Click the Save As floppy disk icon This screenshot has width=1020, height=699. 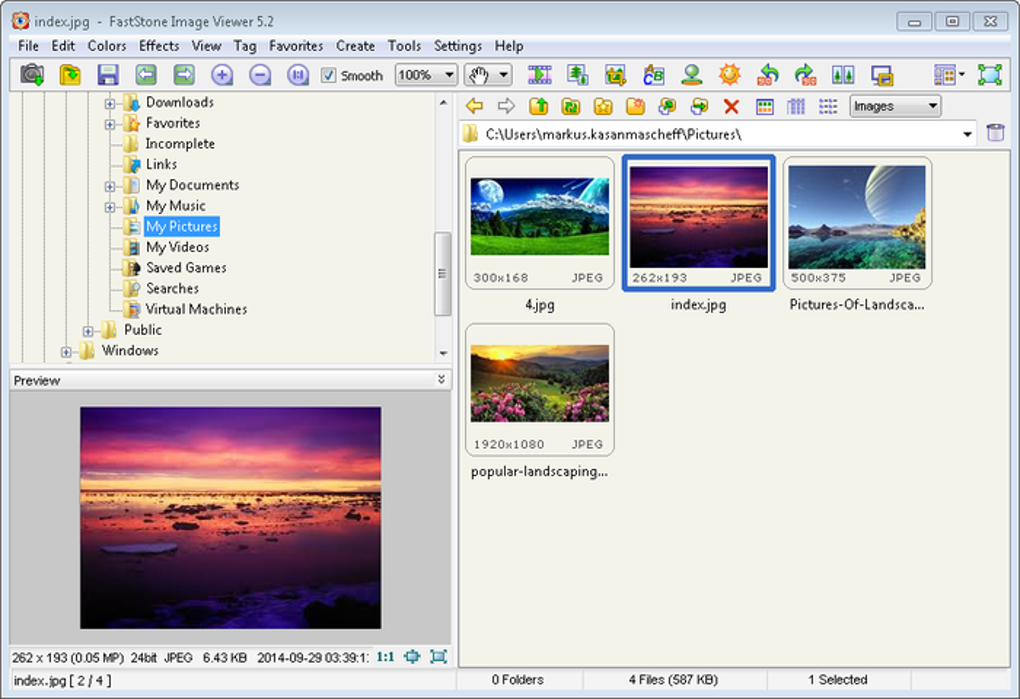click(x=107, y=75)
